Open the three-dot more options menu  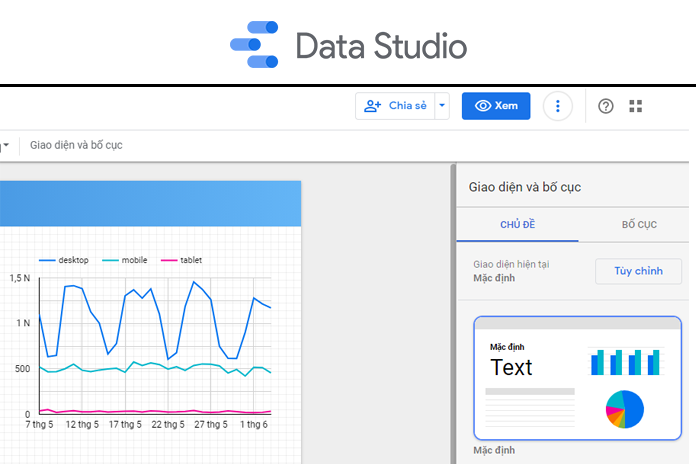click(x=558, y=106)
